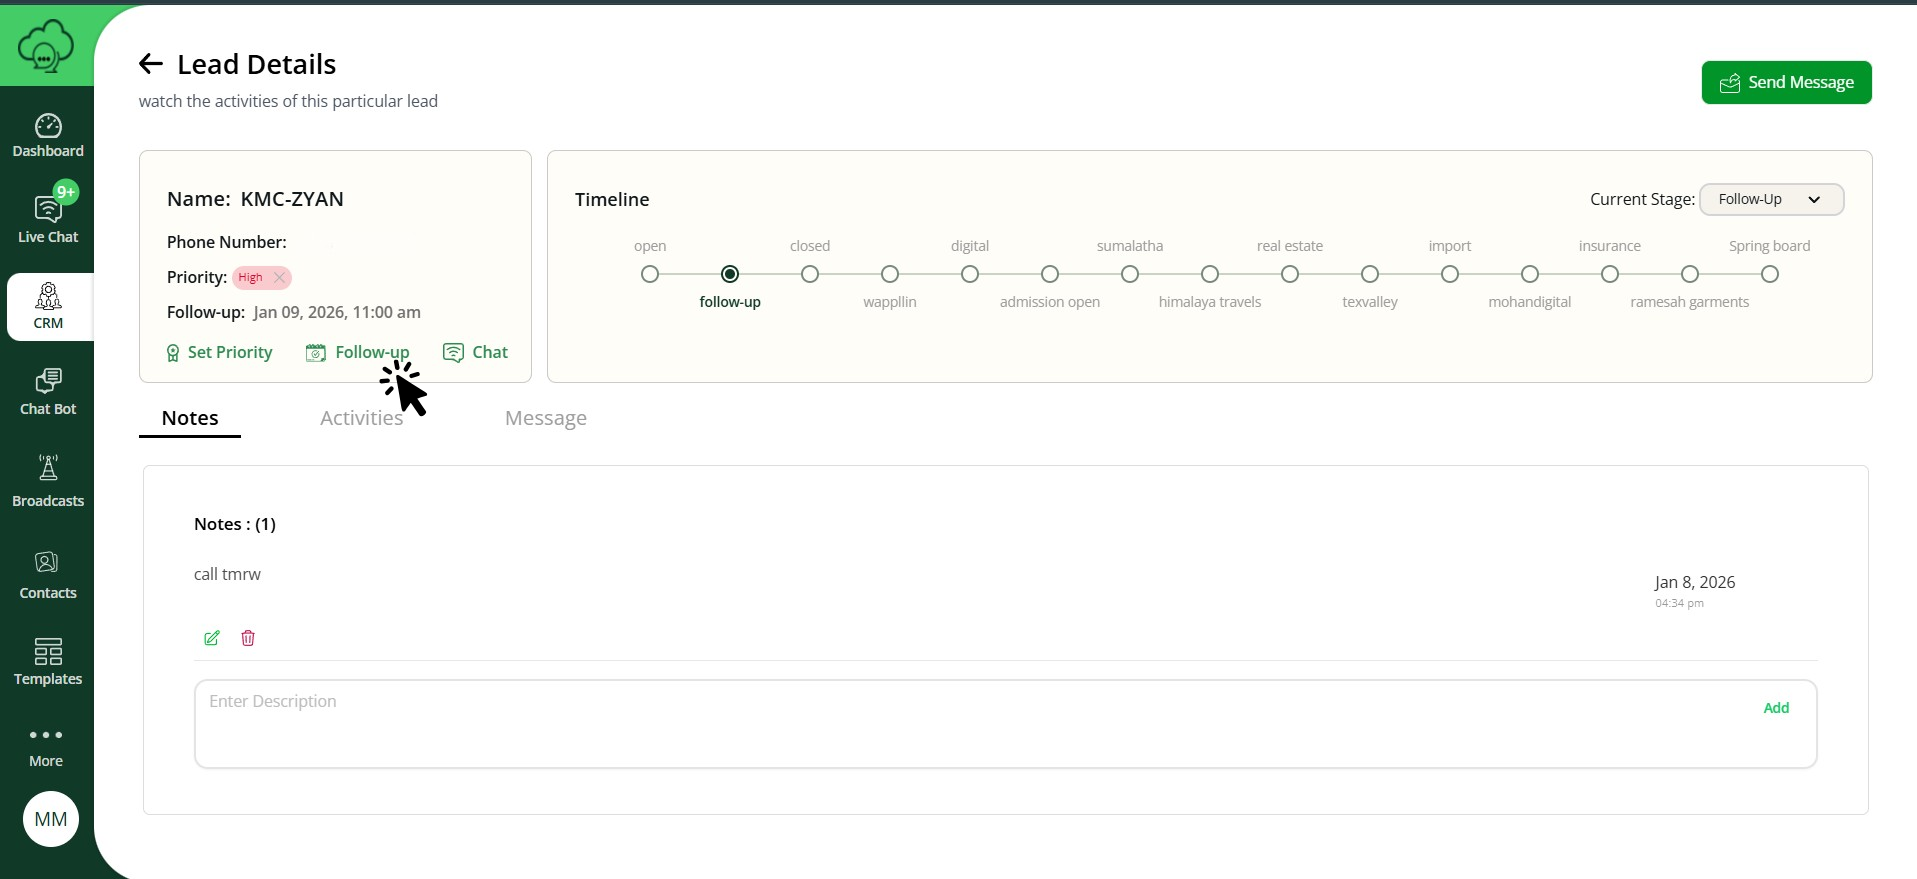Select the himalaya travels stage marker
Screen dimensions: 1917x879
[x=1210, y=274]
